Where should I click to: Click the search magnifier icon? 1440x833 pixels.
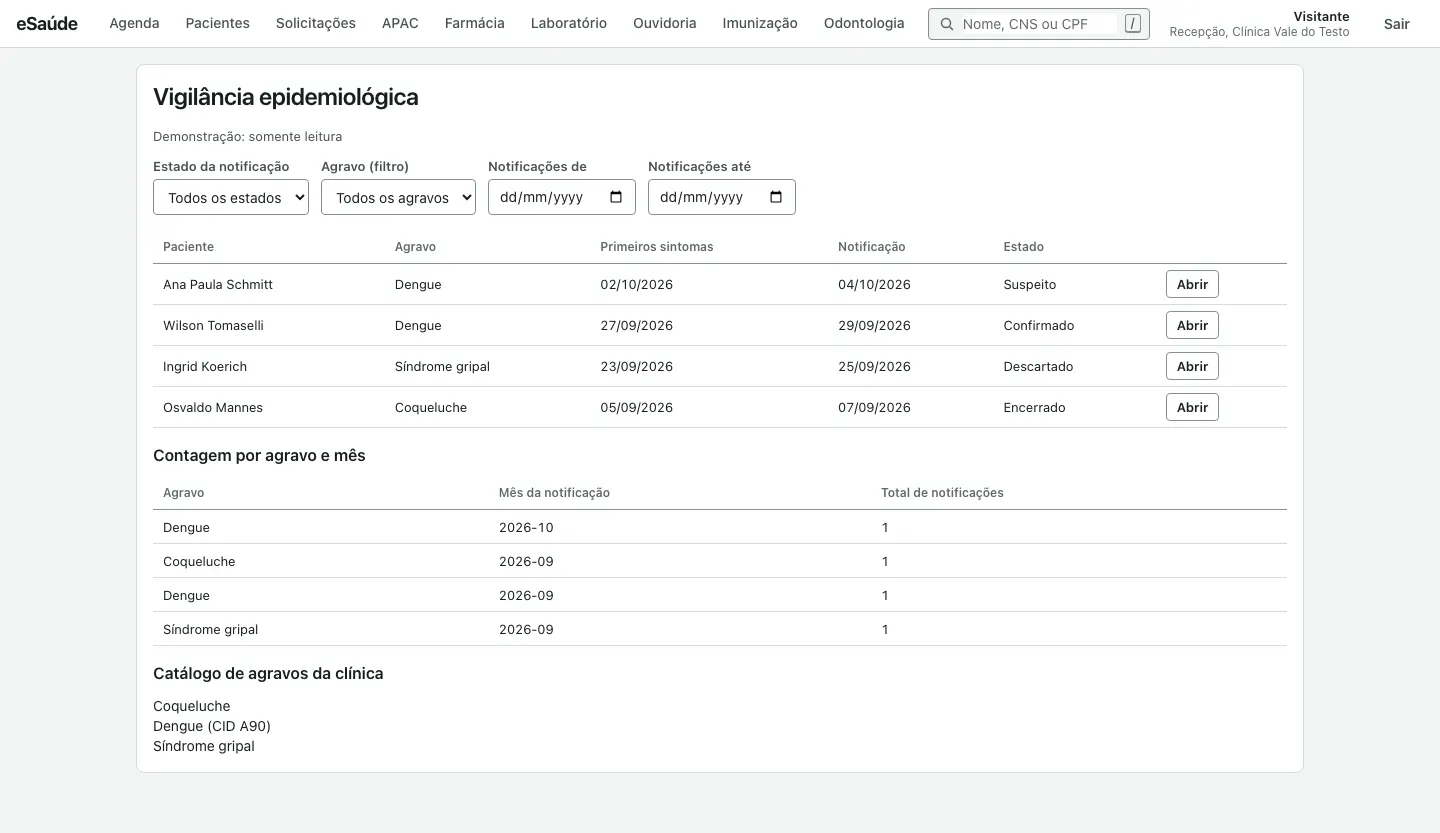(946, 24)
